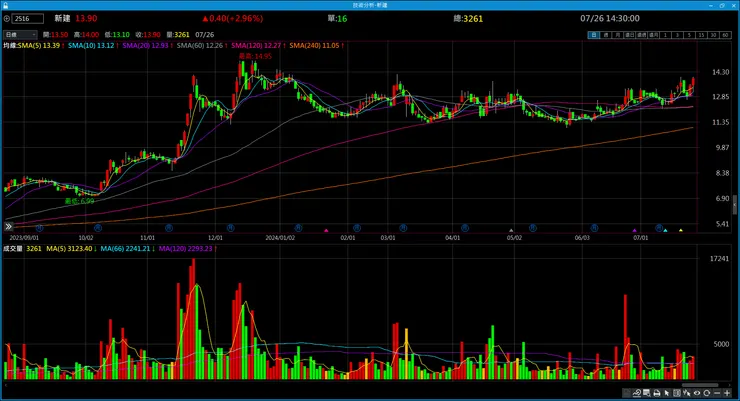Click the chart magnifier analysis icon
The height and width of the screenshot is (401, 740).
(x=637, y=393)
